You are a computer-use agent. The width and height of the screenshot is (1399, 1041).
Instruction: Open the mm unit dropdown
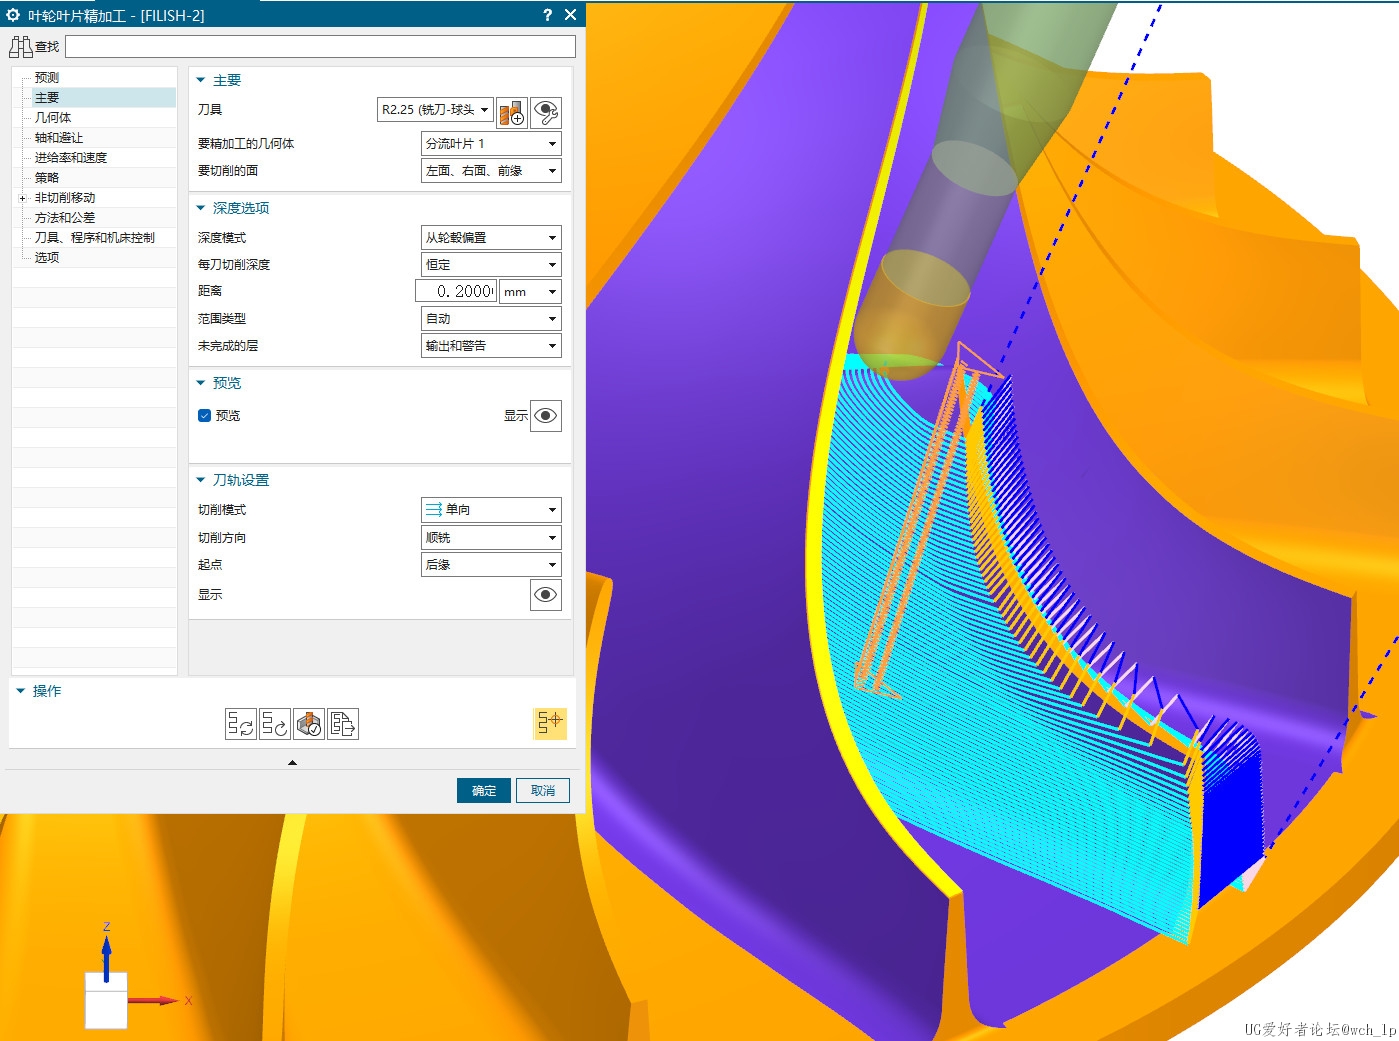coord(530,292)
